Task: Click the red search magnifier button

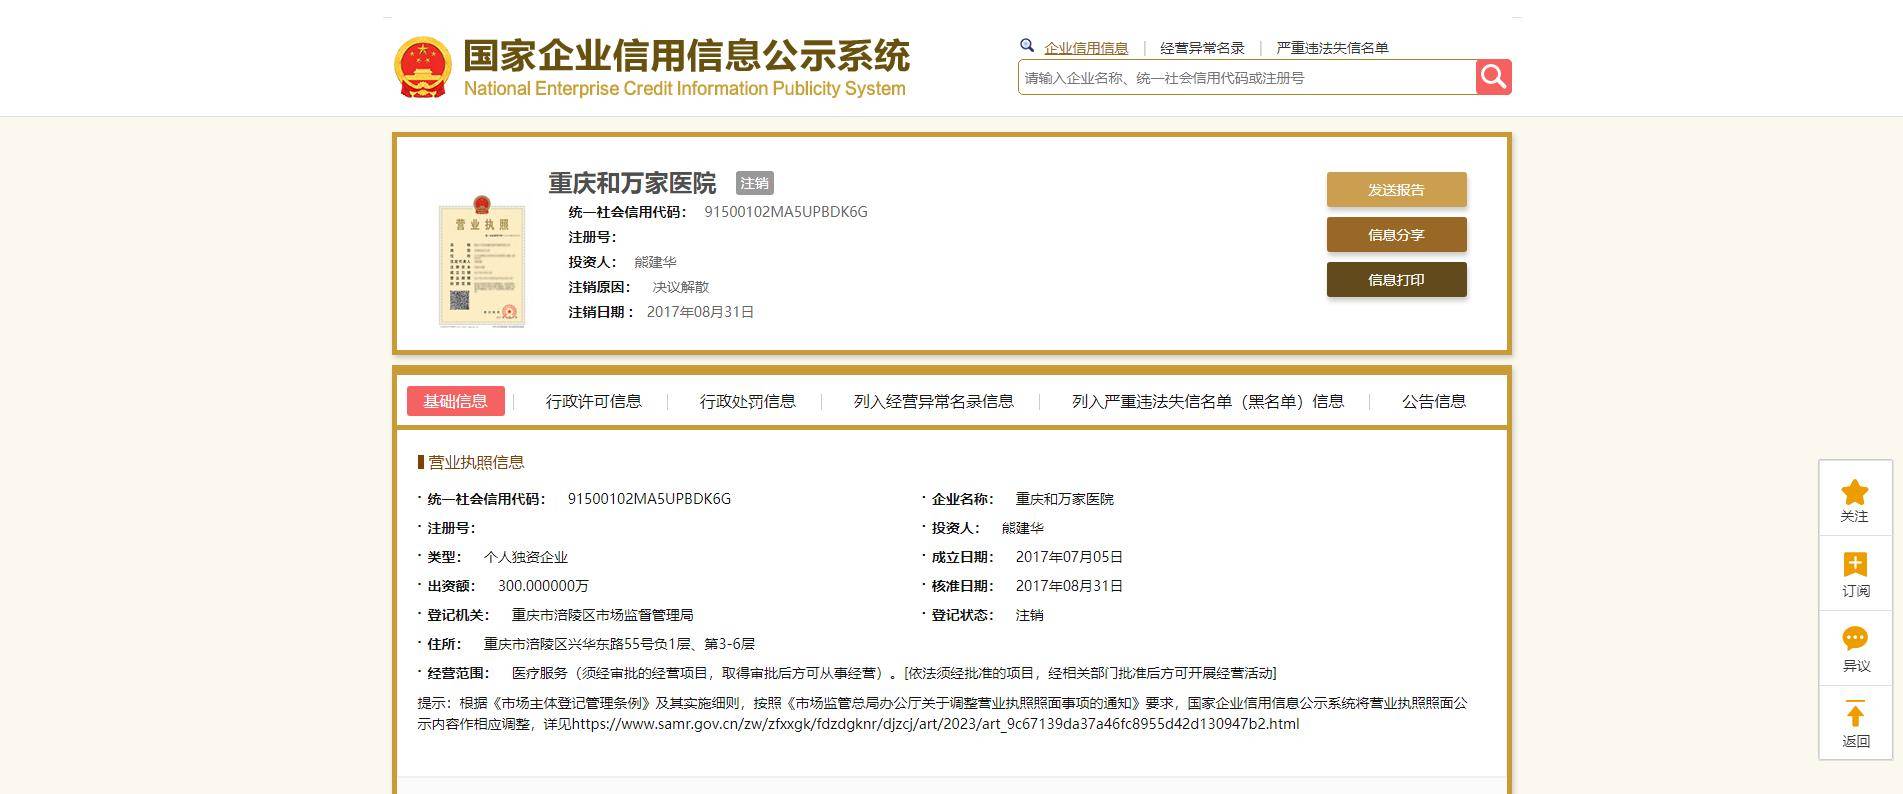Action: [1493, 77]
